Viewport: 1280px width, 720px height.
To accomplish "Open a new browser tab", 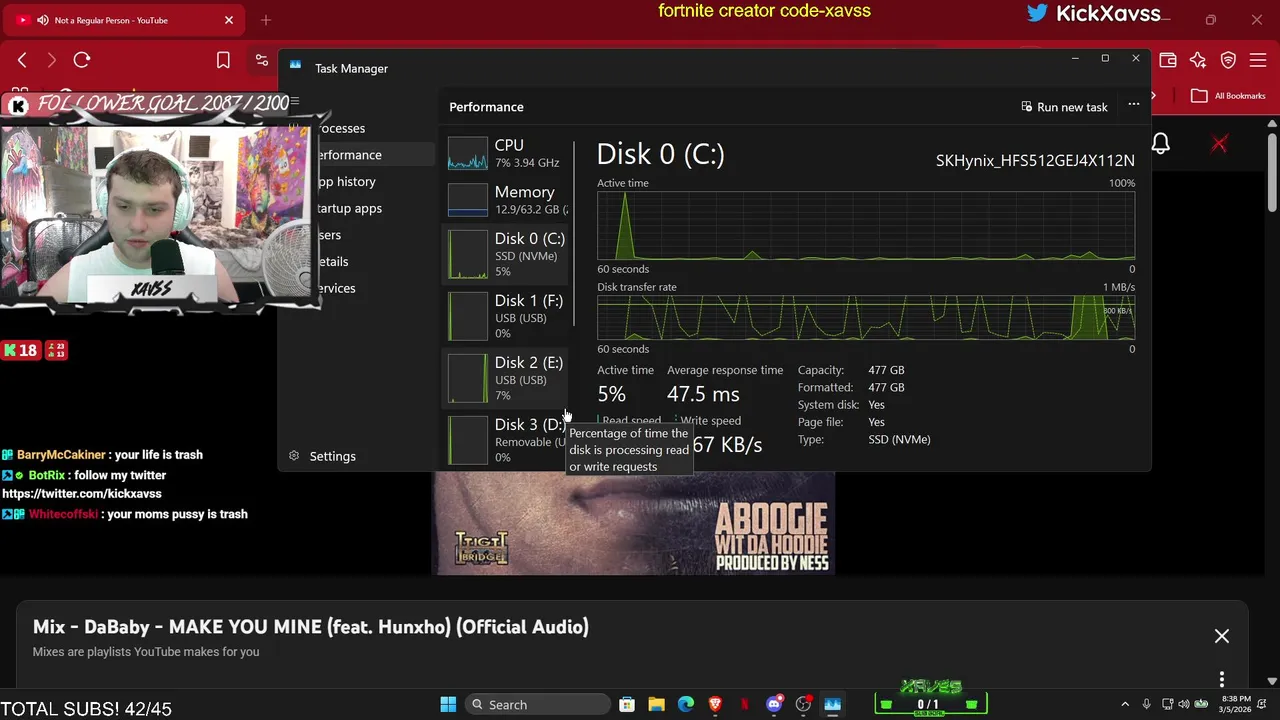I will [266, 20].
